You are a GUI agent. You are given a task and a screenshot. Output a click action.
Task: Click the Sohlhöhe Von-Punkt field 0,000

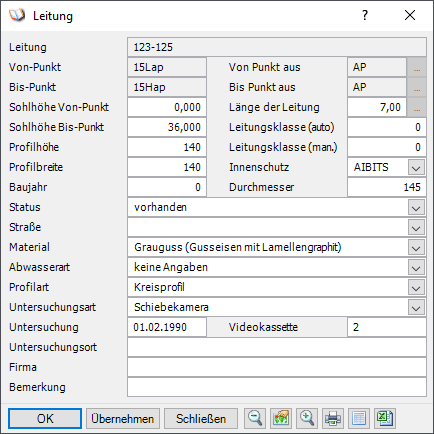click(x=167, y=107)
